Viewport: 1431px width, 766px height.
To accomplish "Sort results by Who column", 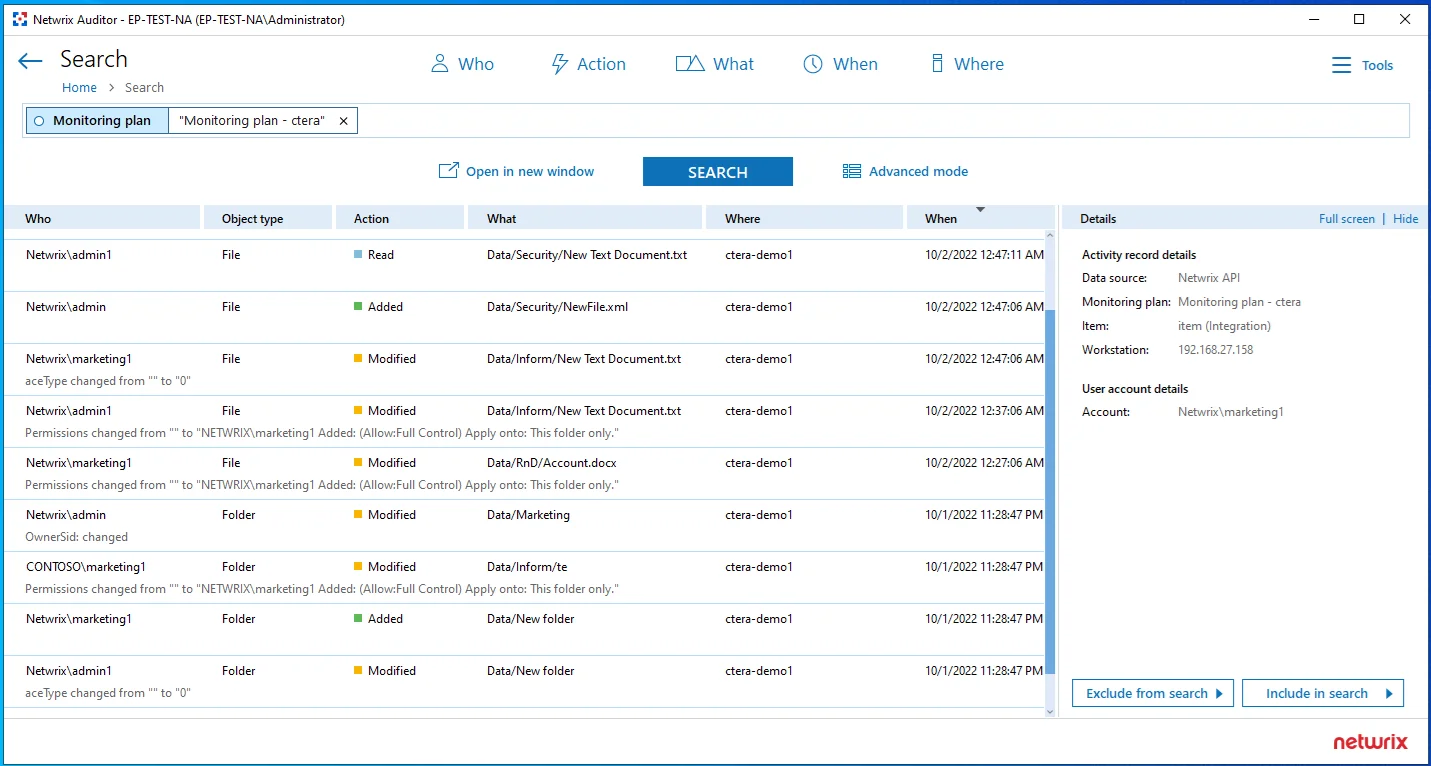I will [102, 218].
